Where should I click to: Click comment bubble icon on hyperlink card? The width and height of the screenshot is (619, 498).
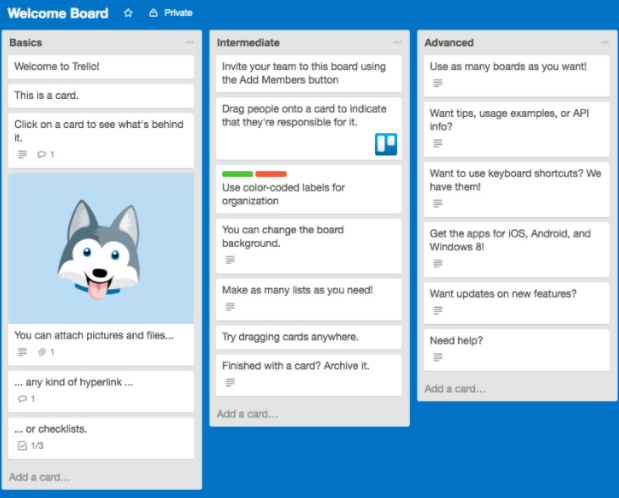[x=23, y=399]
